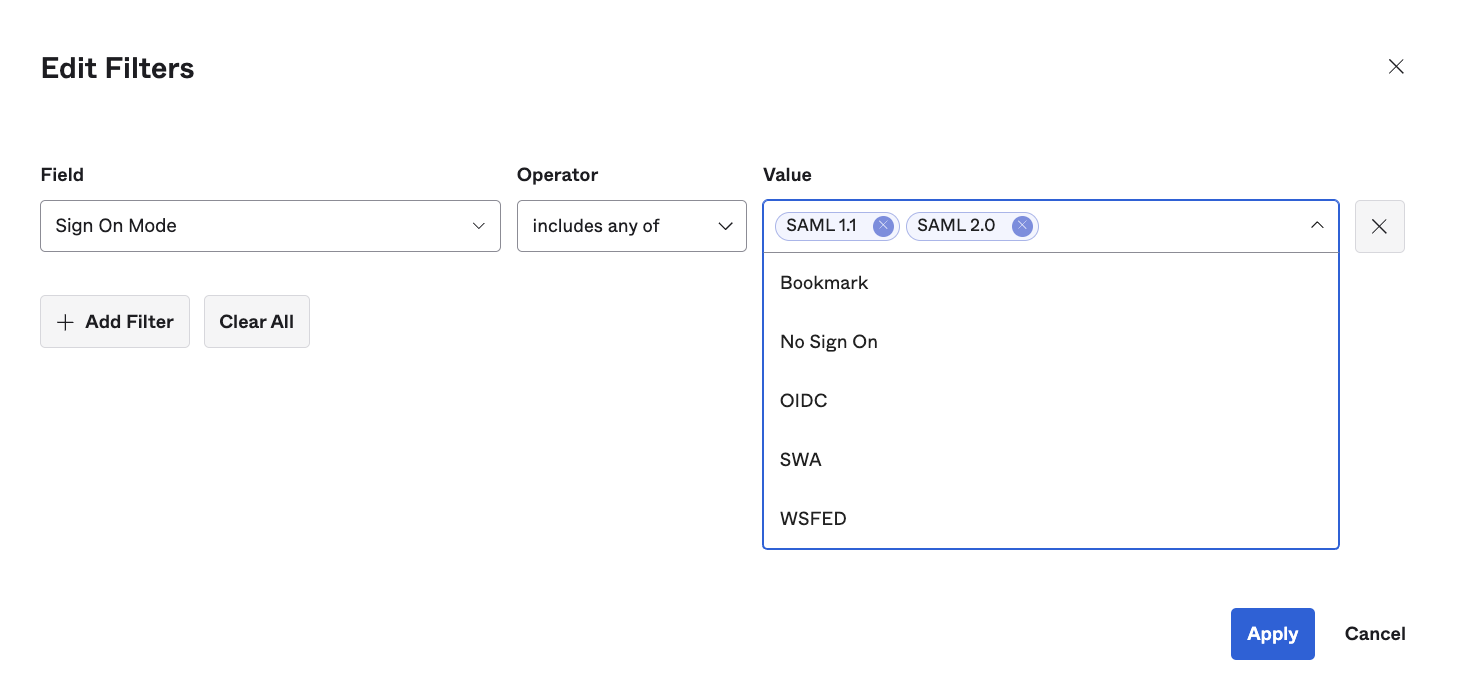Open the Field dropdown

pyautogui.click(x=270, y=226)
